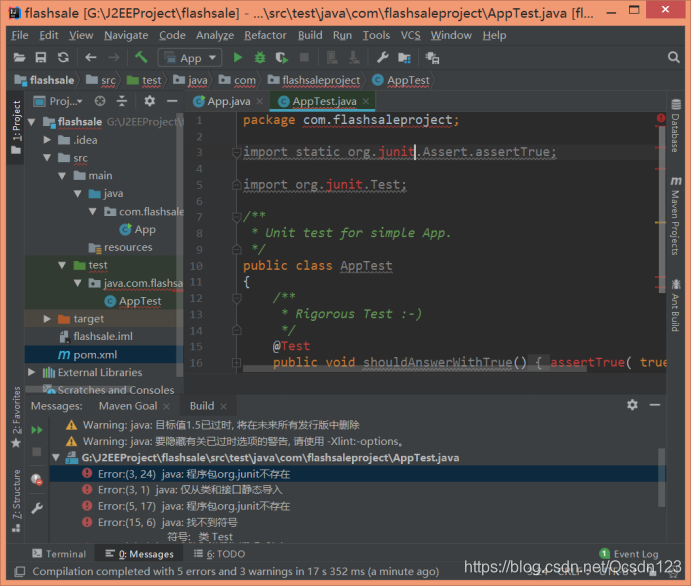Image resolution: width=692 pixels, height=586 pixels.
Task: Start debugging with the green bug icon
Action: coord(260,57)
